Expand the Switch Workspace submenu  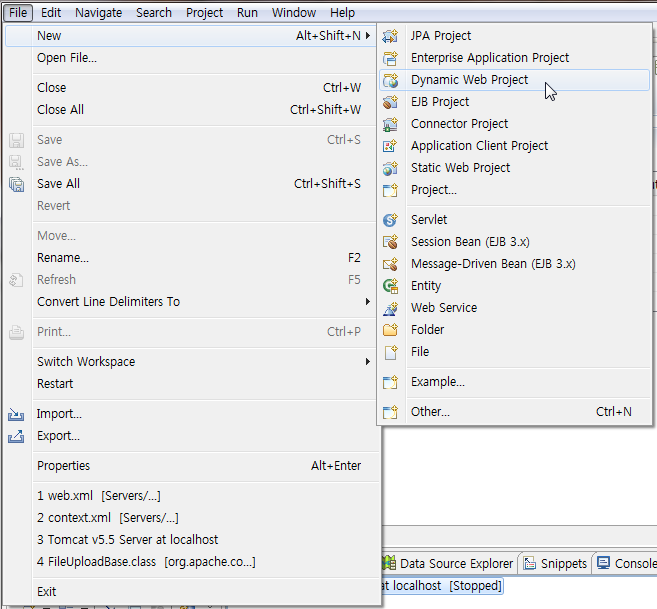point(367,361)
